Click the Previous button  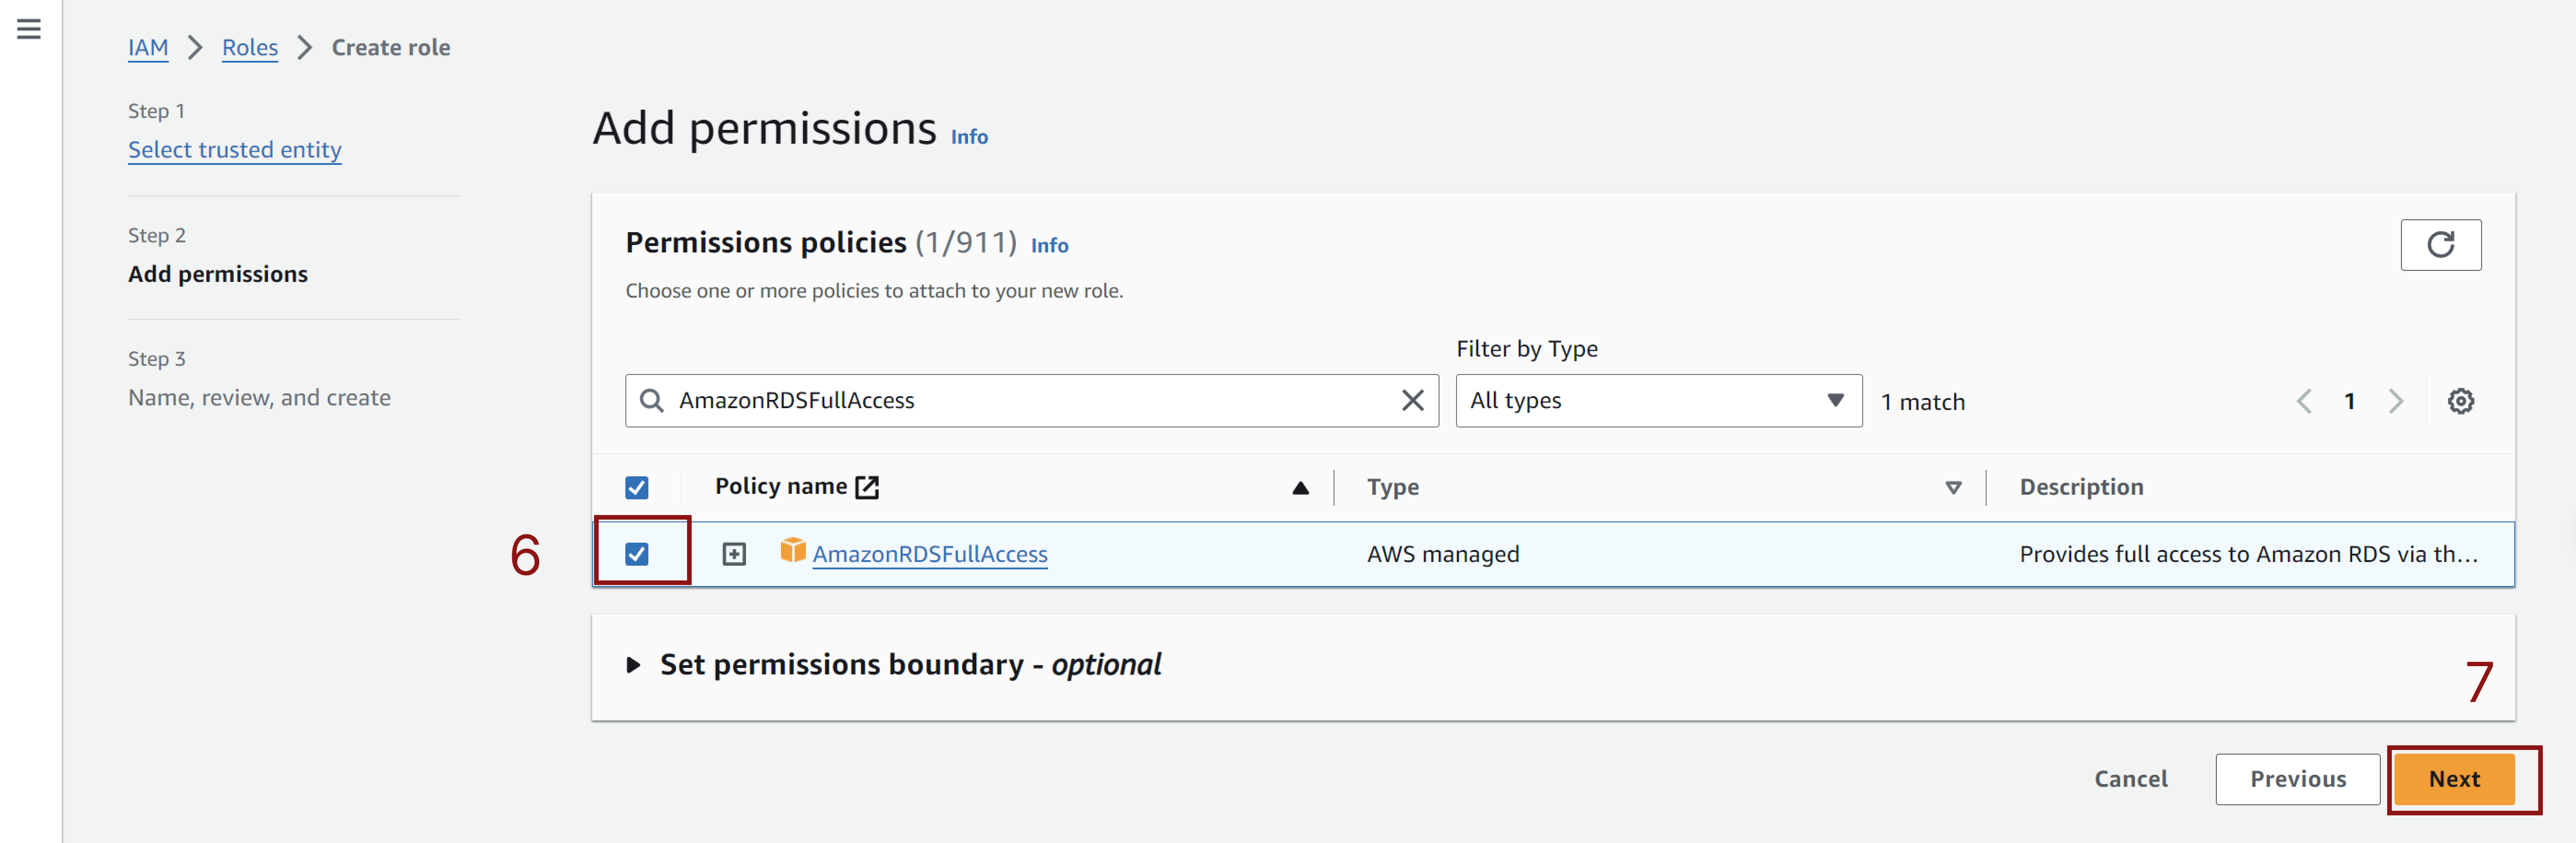point(2297,779)
